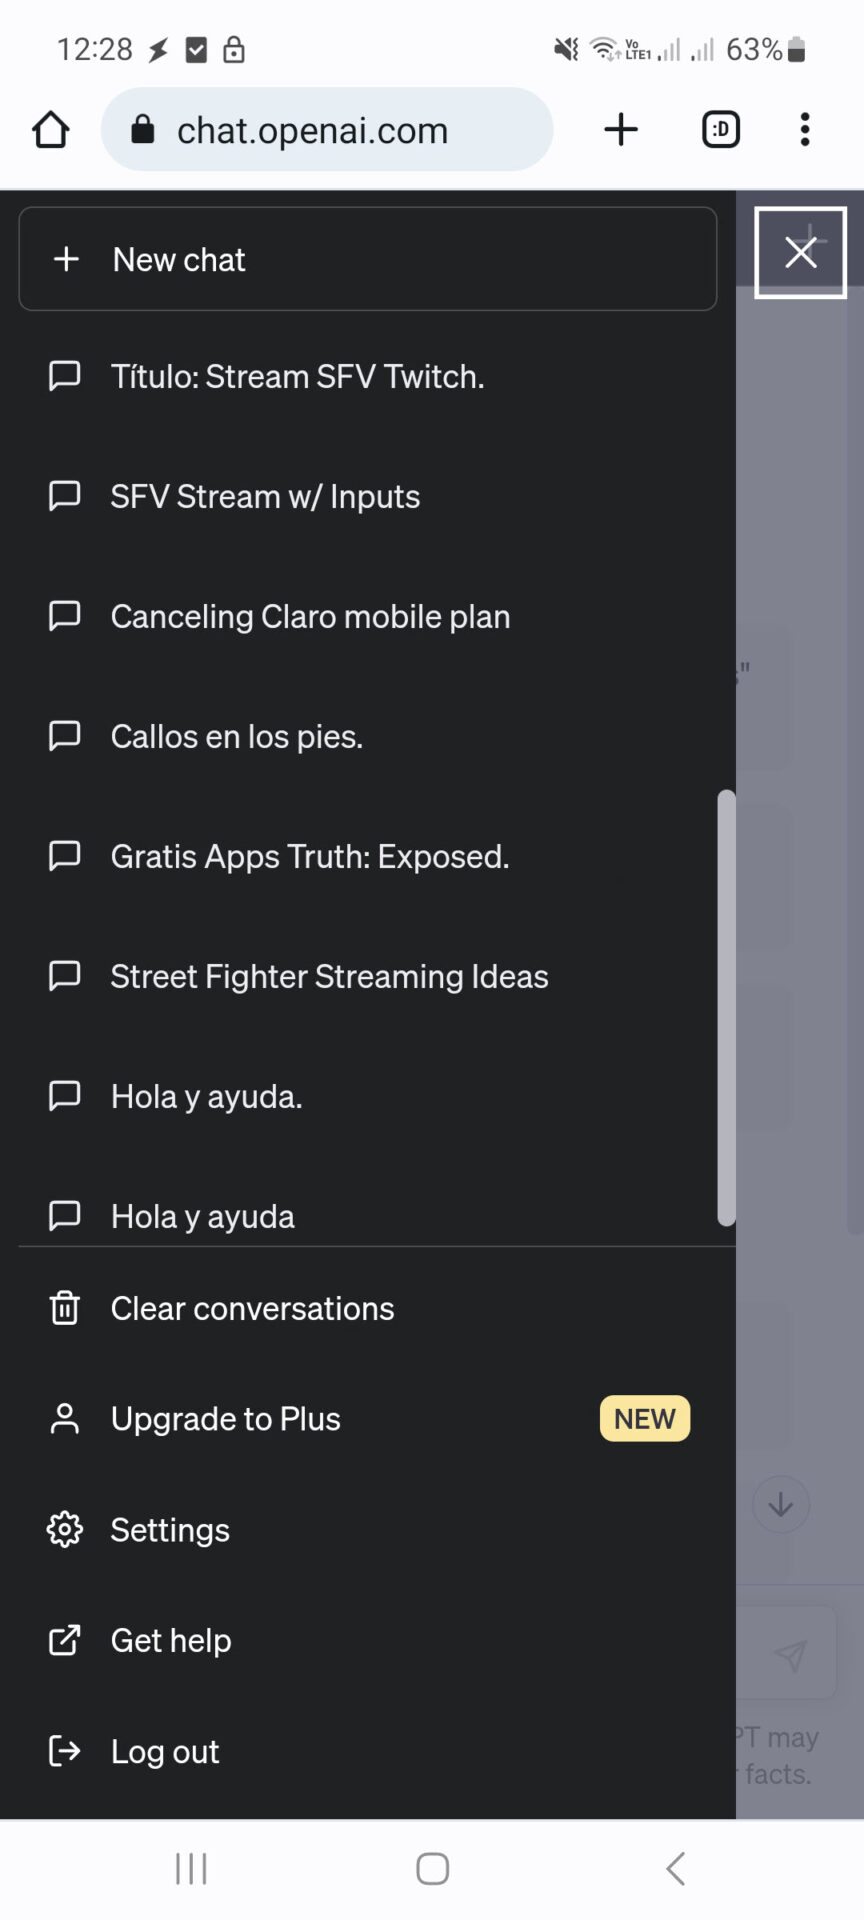Open a new browser tab with plus icon

click(621, 129)
